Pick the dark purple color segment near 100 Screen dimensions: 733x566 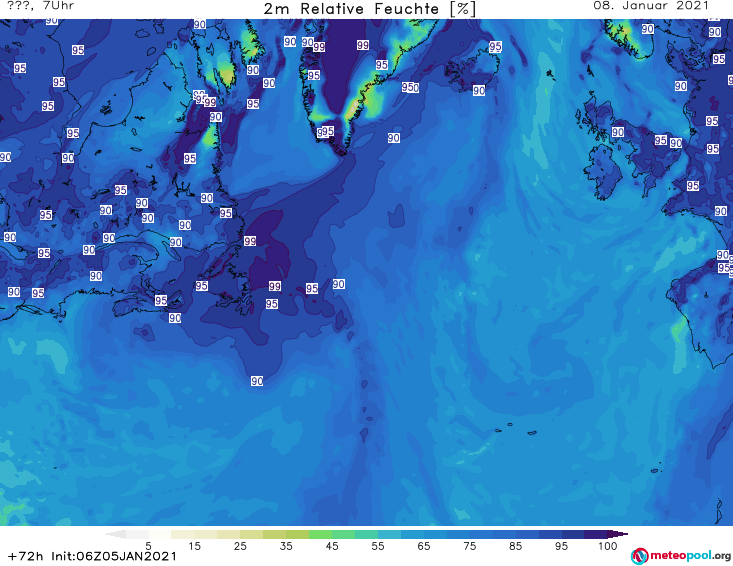(596, 534)
